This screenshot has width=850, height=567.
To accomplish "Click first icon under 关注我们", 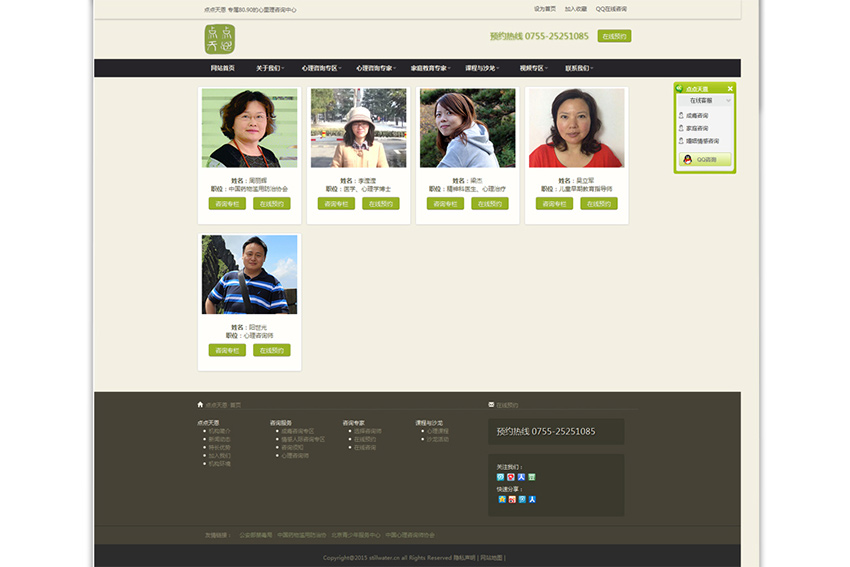I will point(501,477).
